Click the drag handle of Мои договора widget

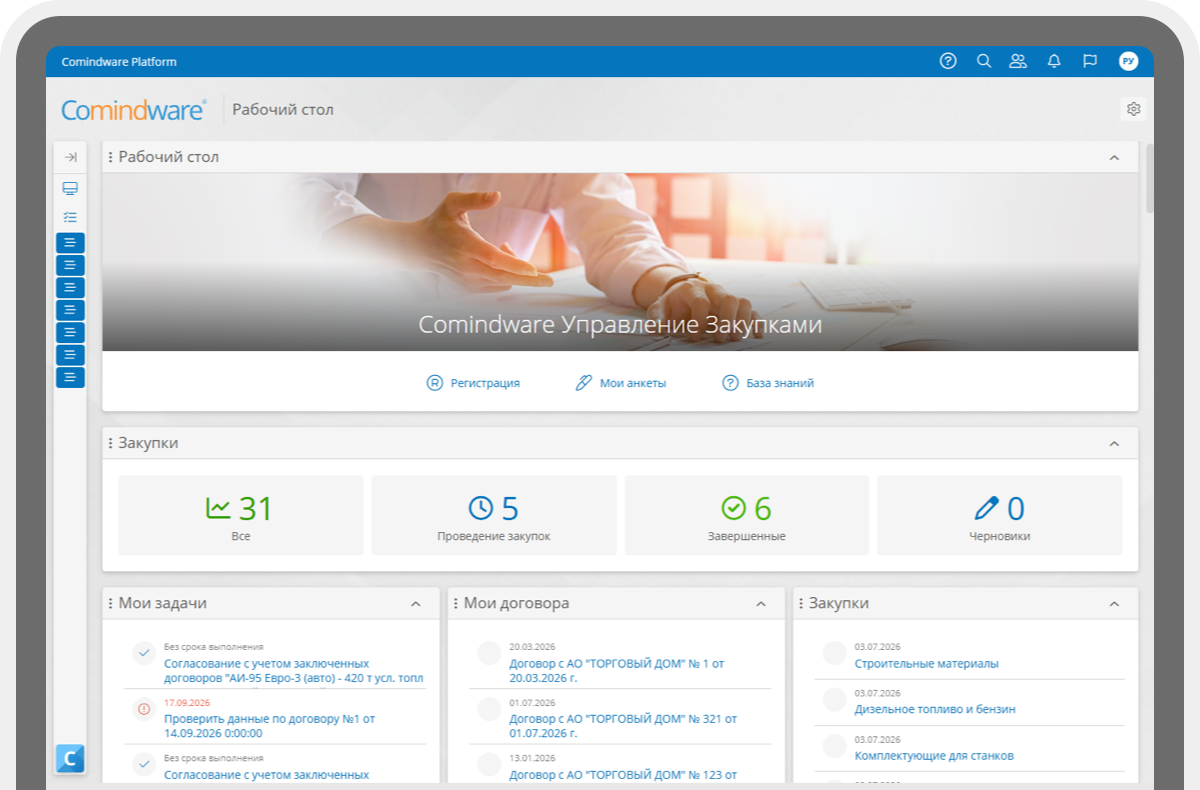[456, 604]
